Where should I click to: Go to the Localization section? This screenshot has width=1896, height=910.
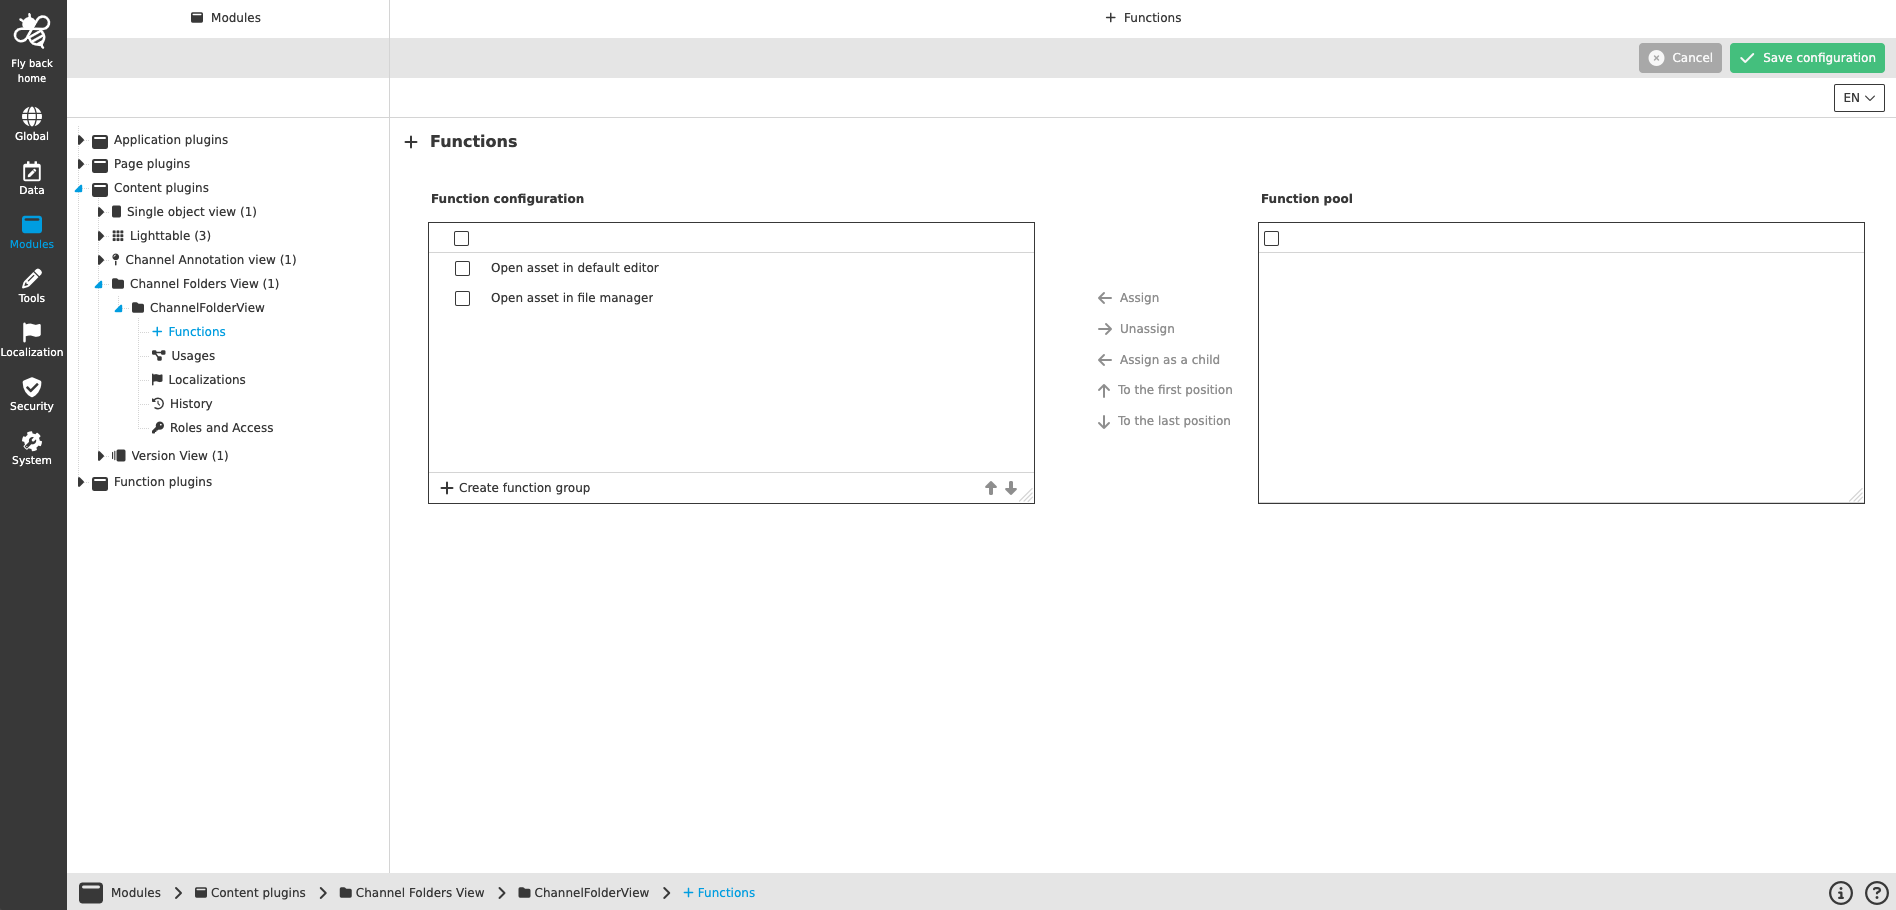(31, 333)
